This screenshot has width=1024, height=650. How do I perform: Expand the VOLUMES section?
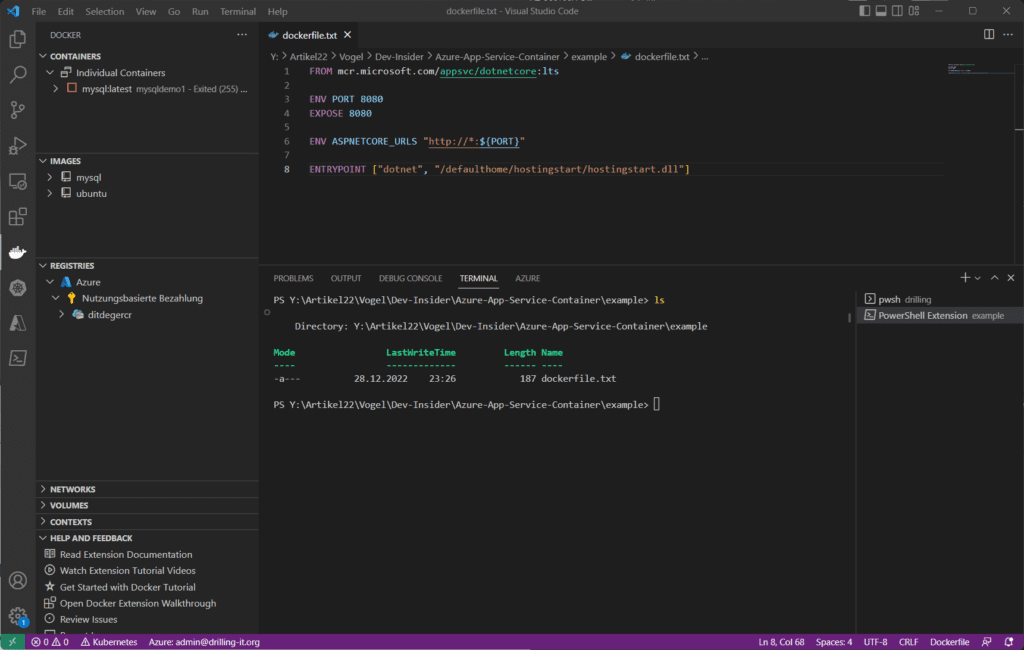(43, 506)
